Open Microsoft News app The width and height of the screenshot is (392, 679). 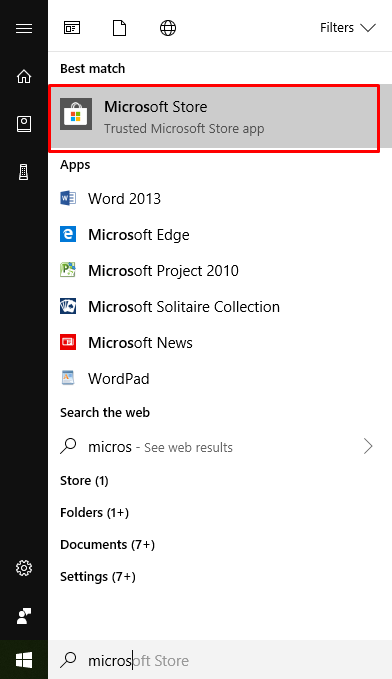pos(220,343)
